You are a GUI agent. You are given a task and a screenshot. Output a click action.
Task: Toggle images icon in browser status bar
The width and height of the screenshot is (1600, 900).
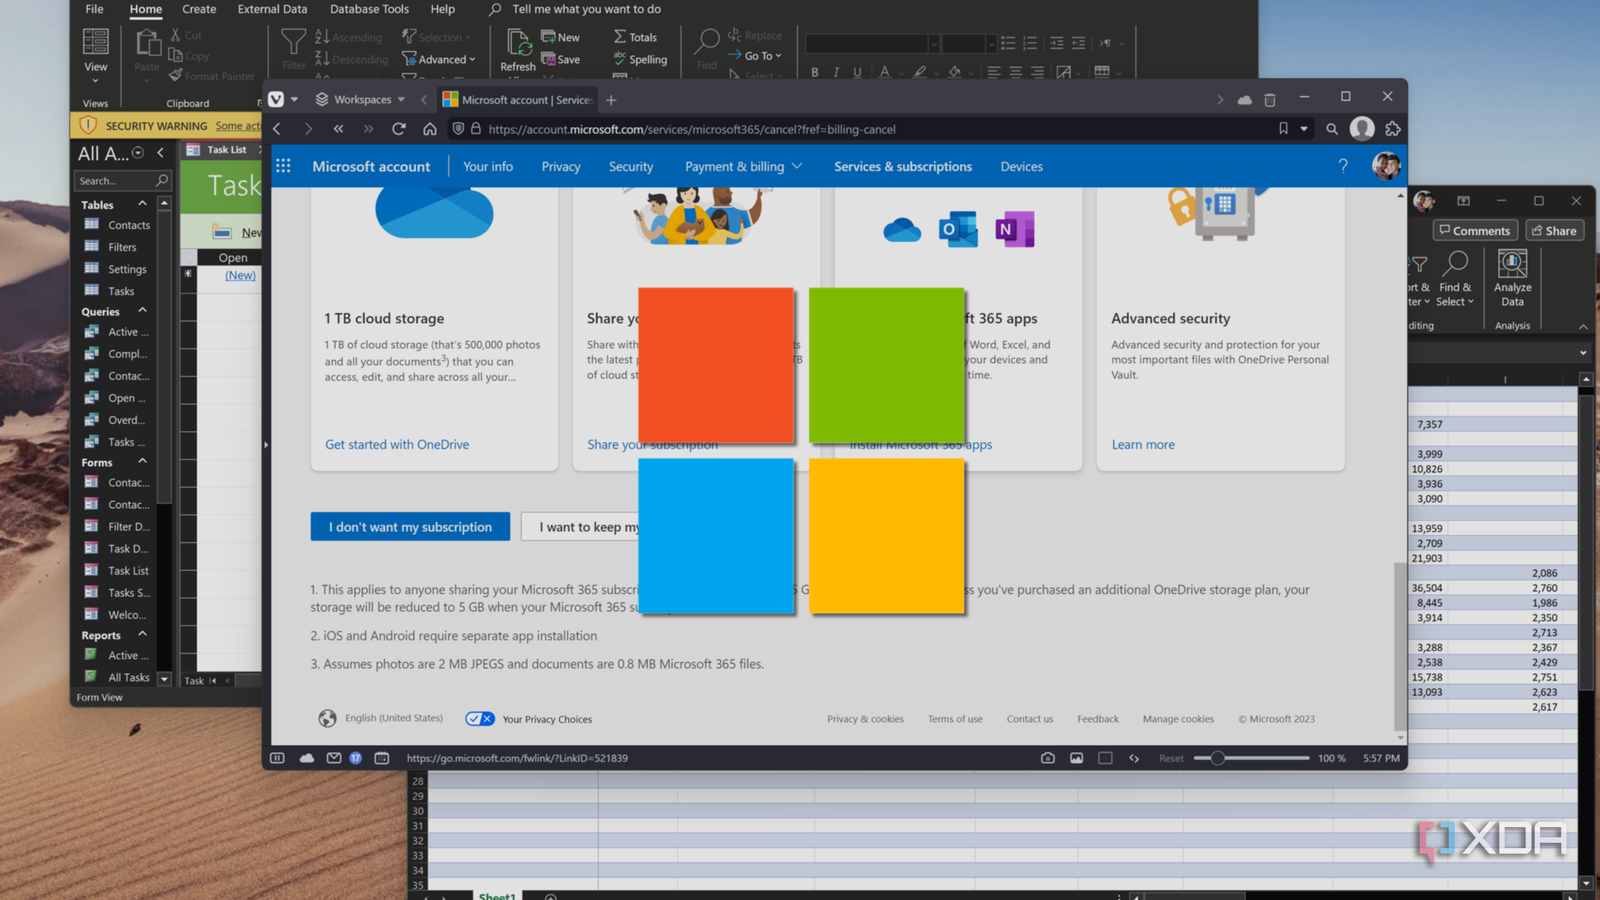(x=1077, y=758)
